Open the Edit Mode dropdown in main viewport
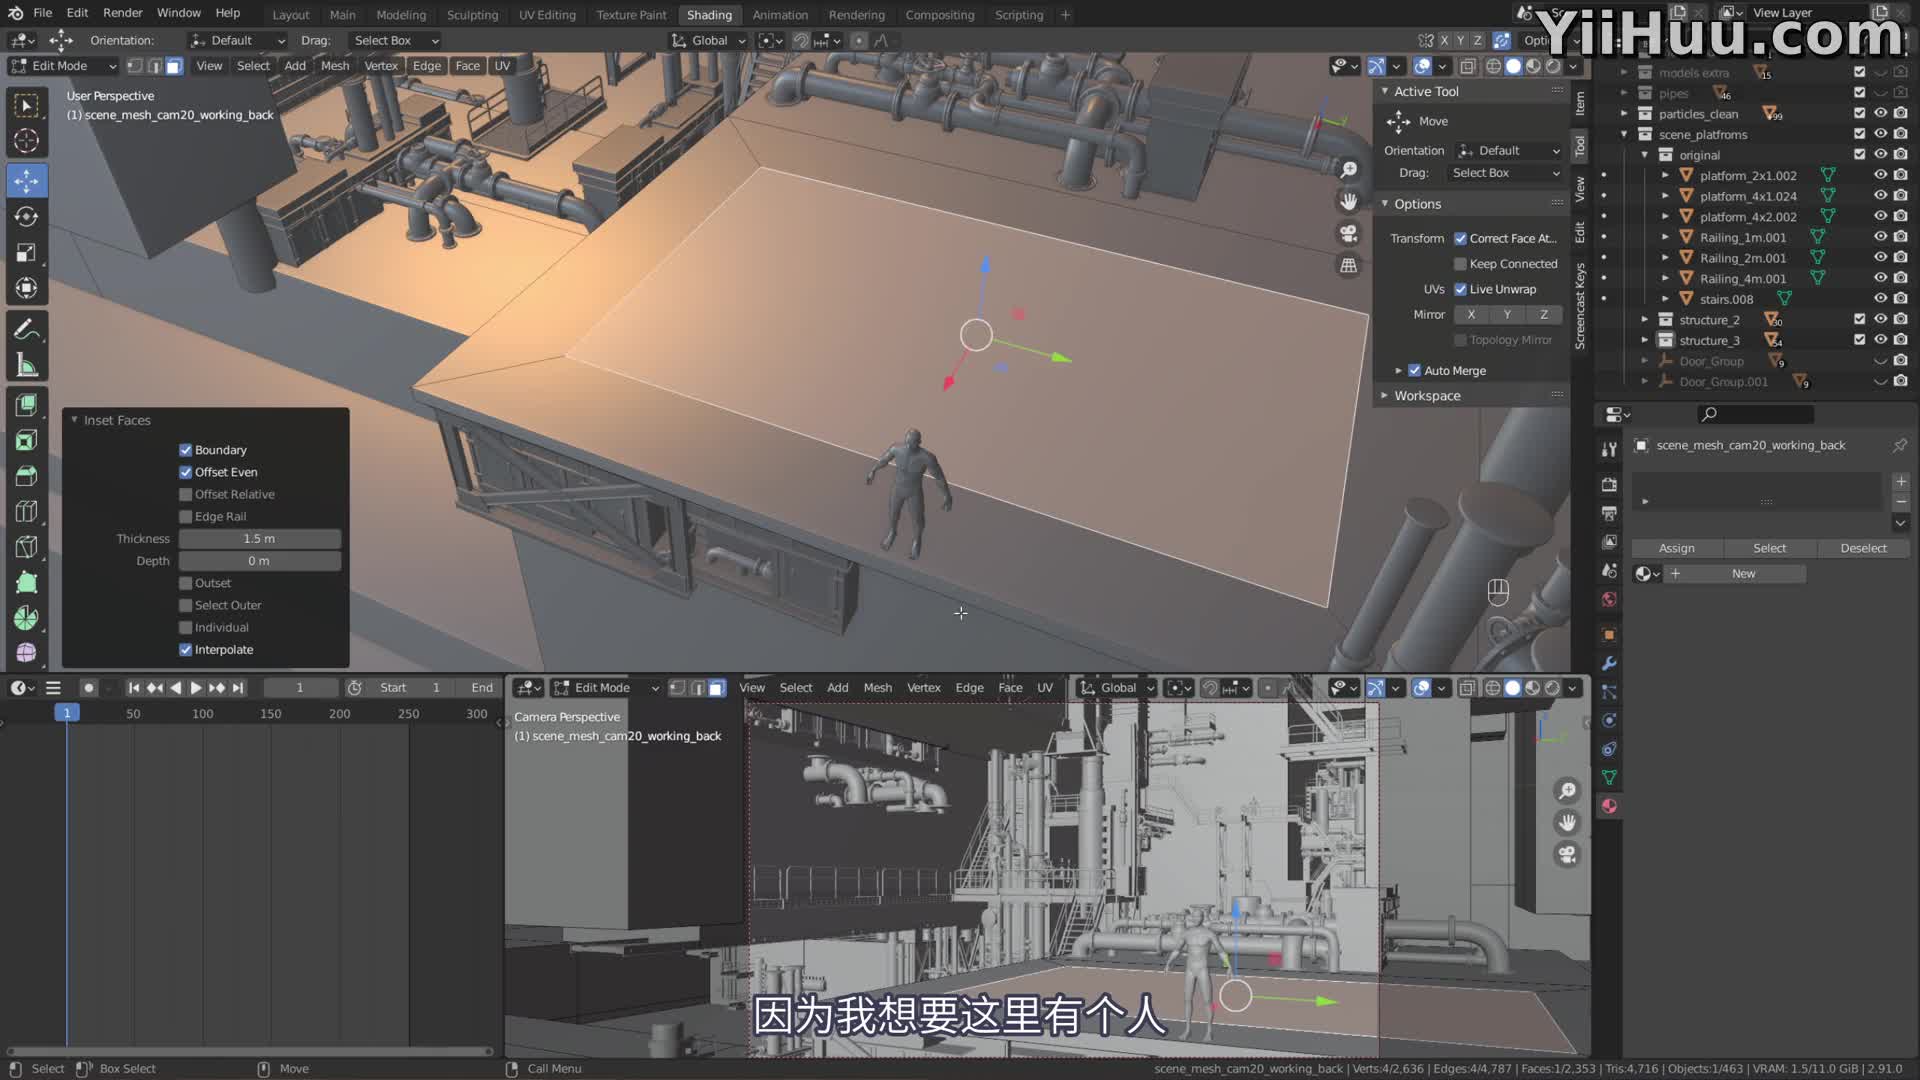Screen dimensions: 1920x1080 point(63,66)
